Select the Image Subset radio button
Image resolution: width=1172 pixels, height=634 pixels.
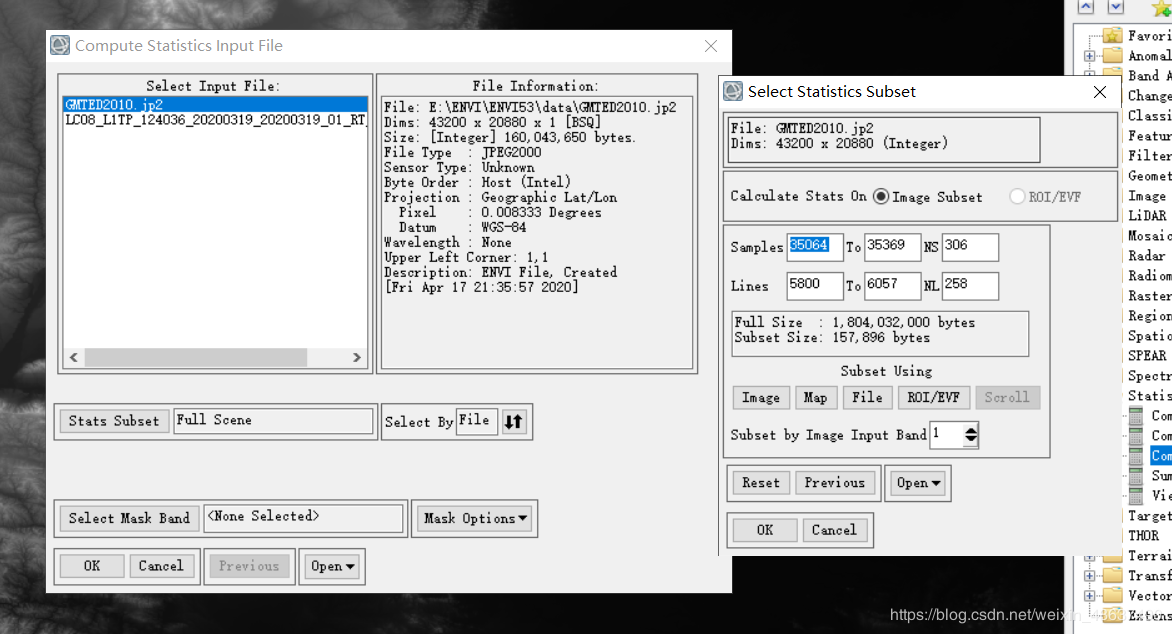click(x=881, y=197)
